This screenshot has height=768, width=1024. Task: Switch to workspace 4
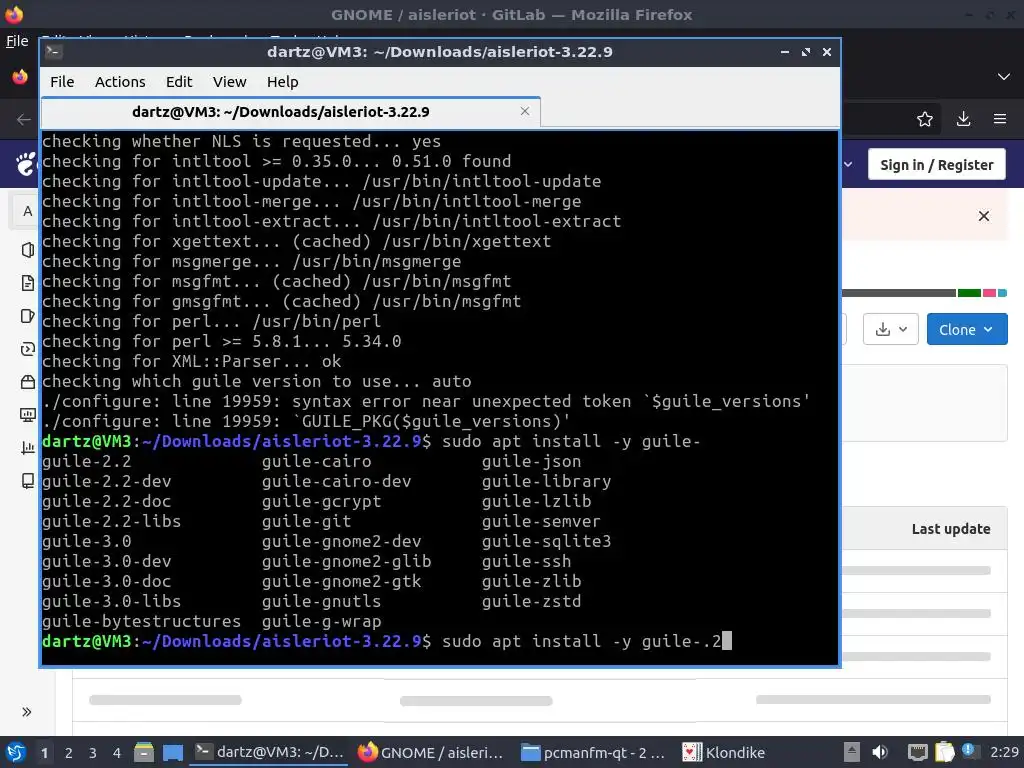click(116, 753)
